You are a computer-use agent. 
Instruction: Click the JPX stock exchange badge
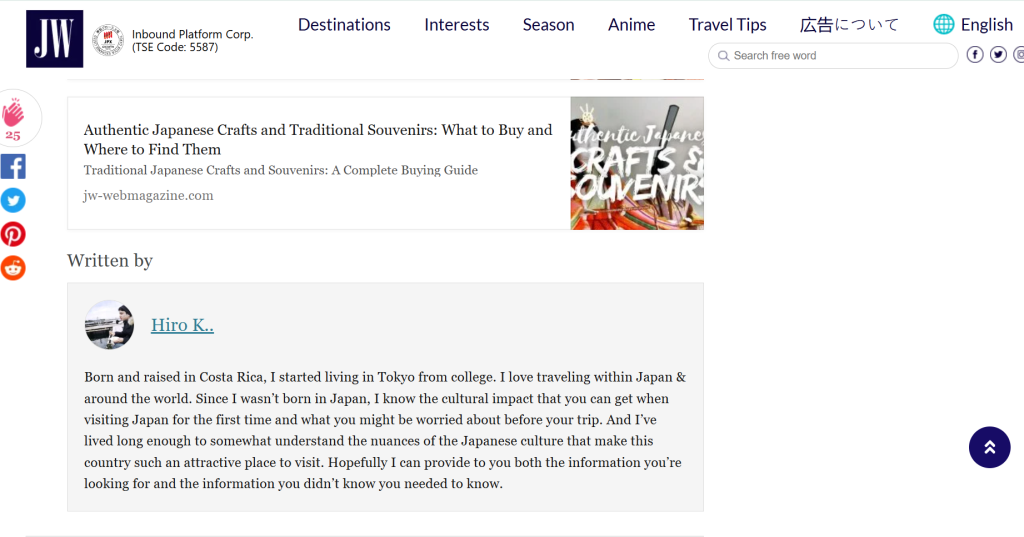pyautogui.click(x=107, y=40)
